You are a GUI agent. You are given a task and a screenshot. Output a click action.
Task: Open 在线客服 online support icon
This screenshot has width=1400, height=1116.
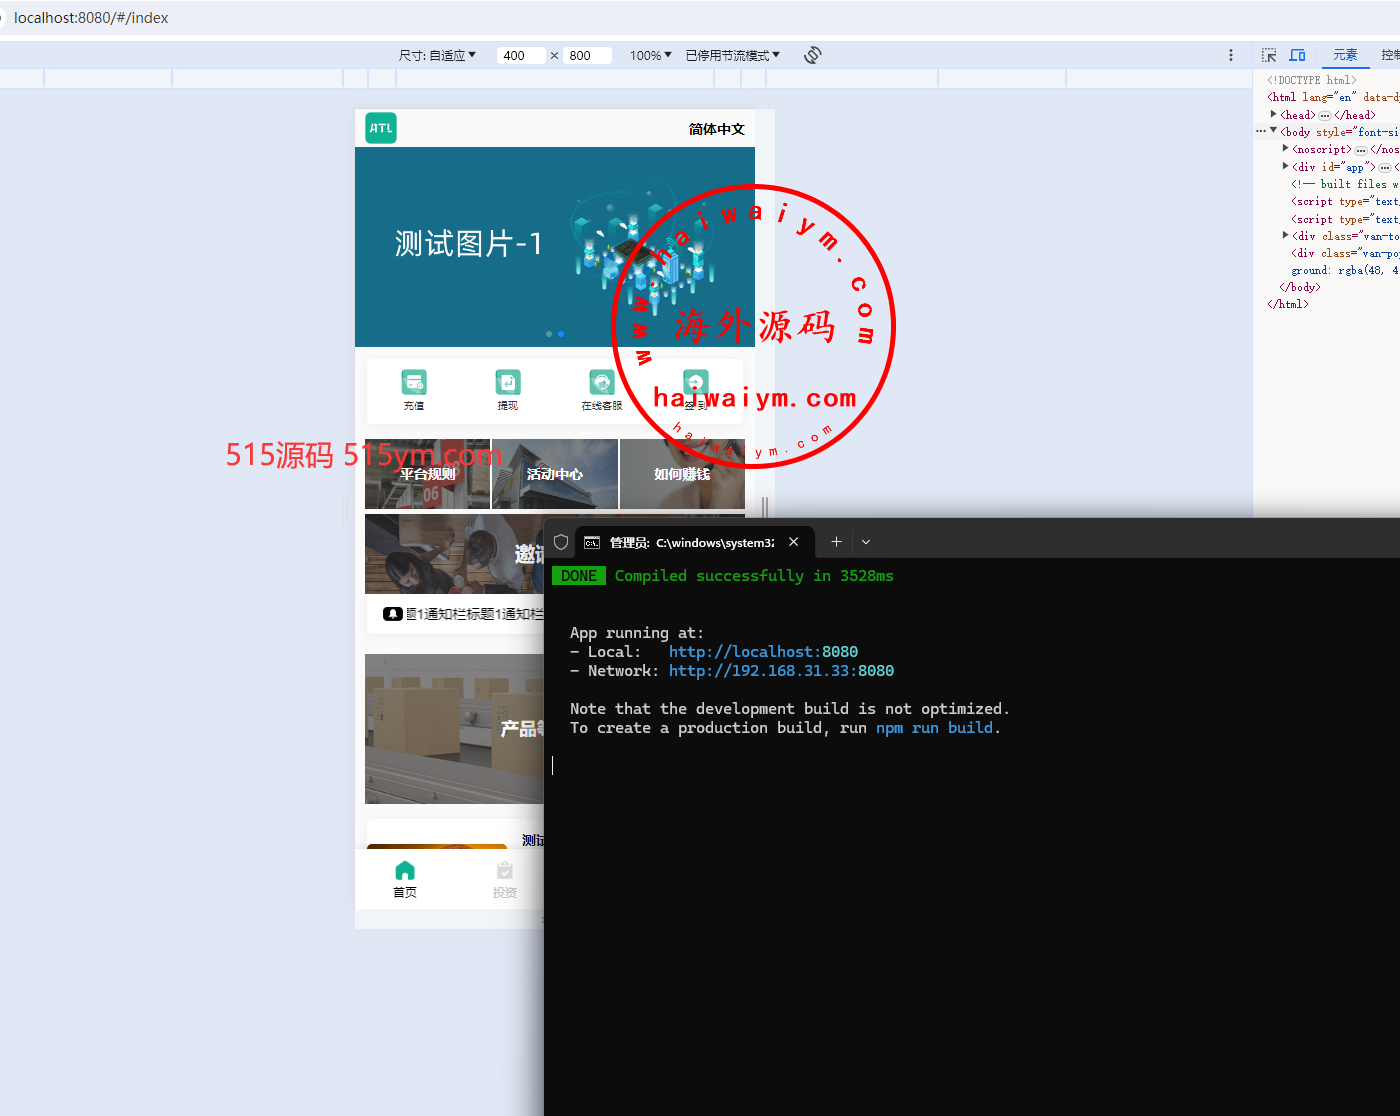tap(602, 383)
